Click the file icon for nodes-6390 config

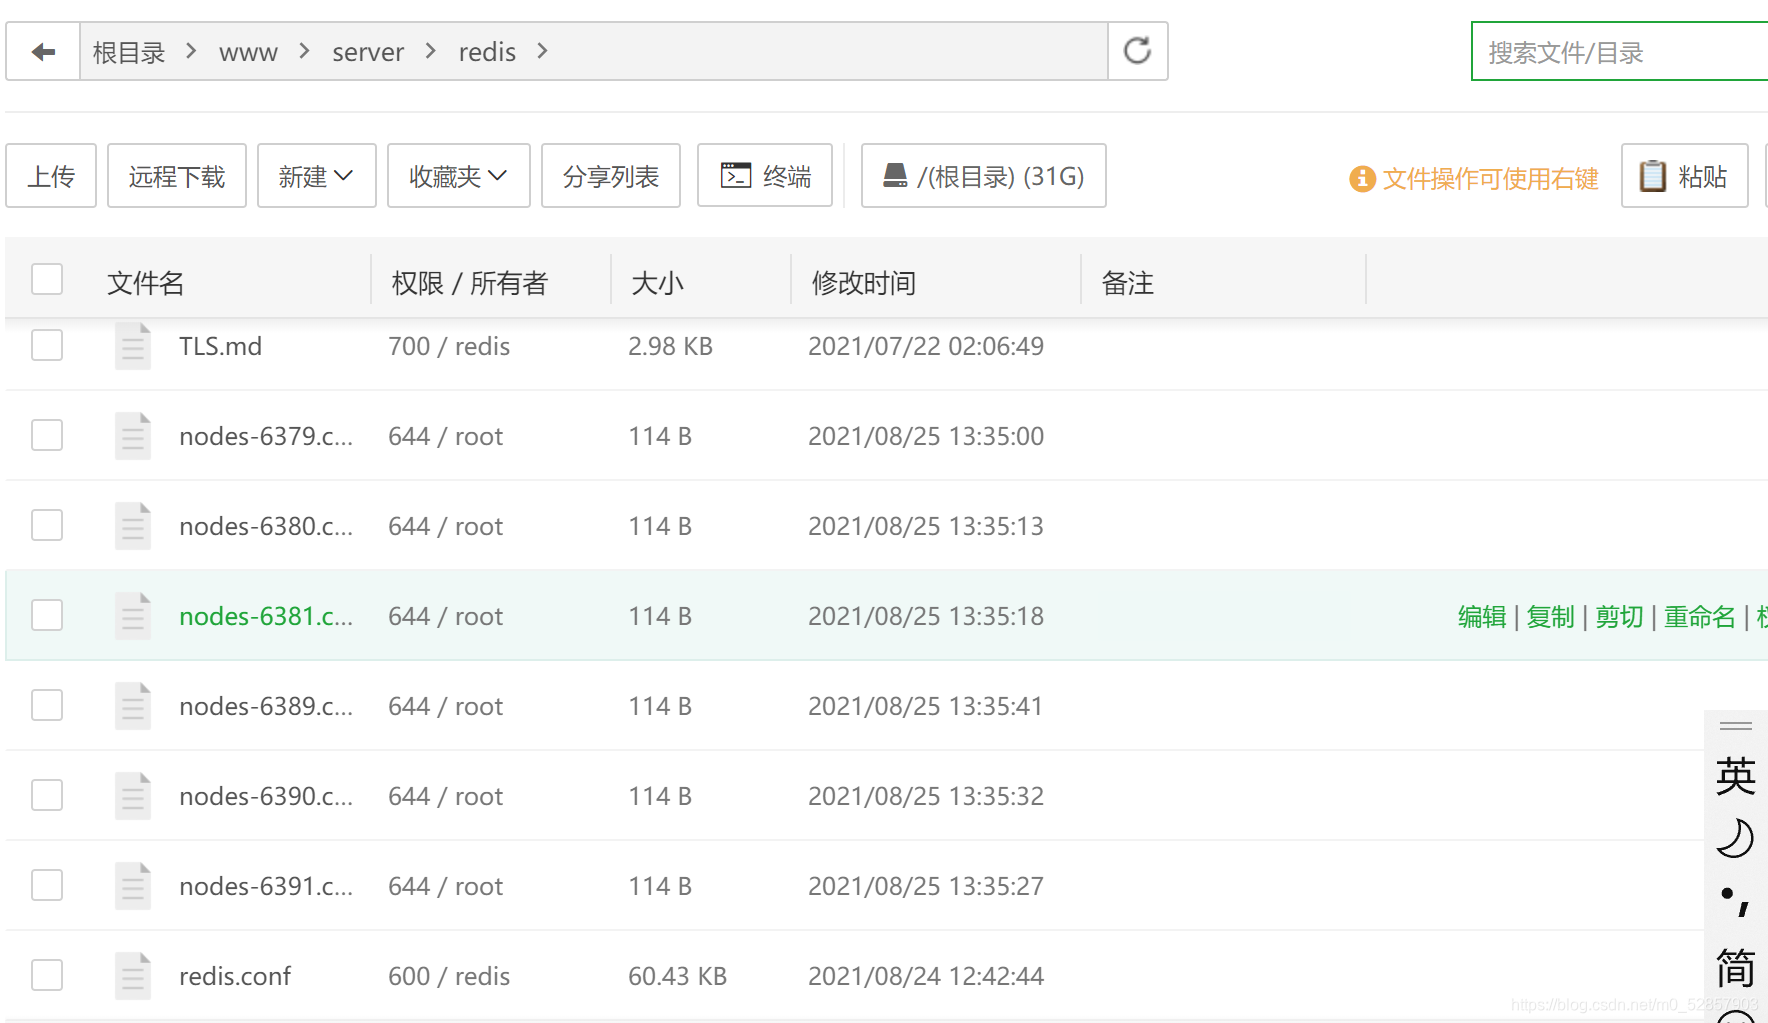(133, 796)
